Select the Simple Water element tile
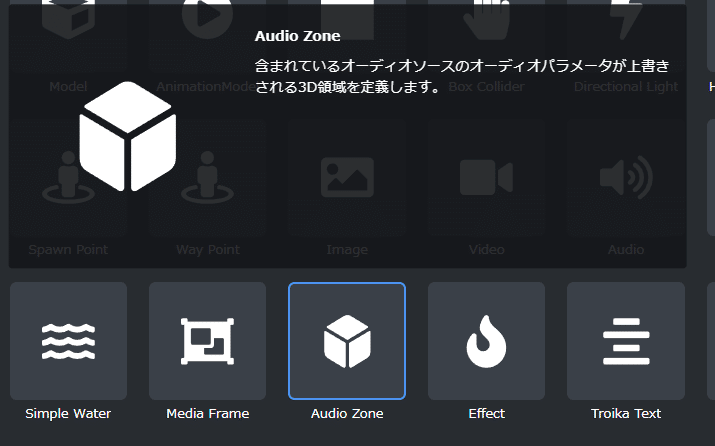The height and width of the screenshot is (446, 715). click(x=68, y=341)
